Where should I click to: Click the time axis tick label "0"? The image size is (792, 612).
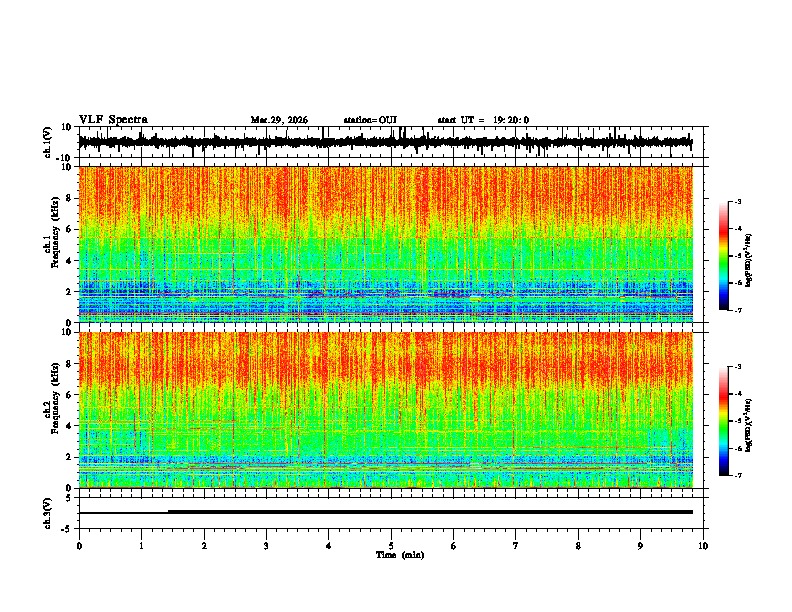(x=79, y=546)
